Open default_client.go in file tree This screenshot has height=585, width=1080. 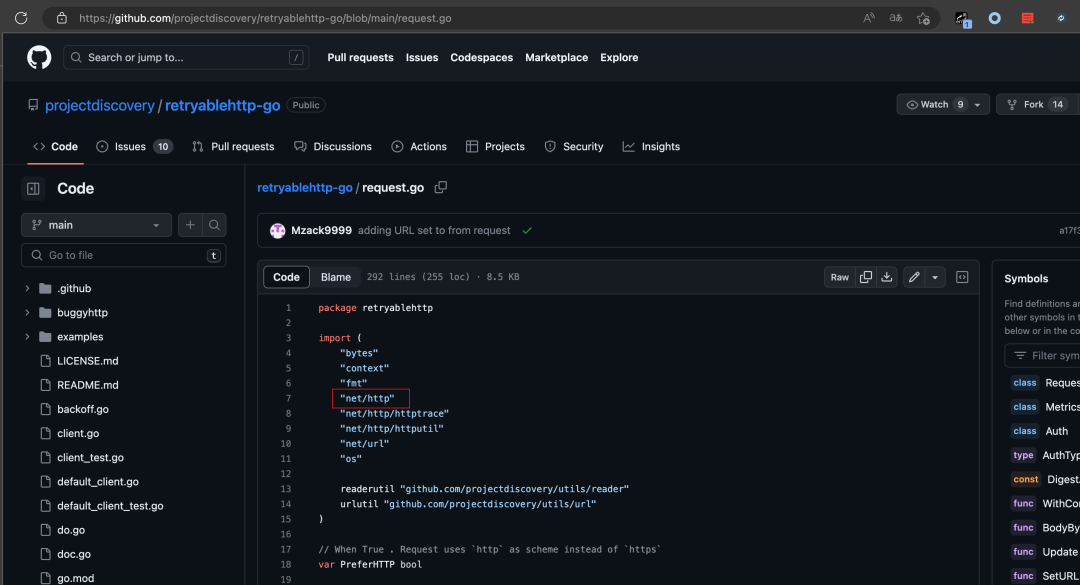click(x=98, y=482)
